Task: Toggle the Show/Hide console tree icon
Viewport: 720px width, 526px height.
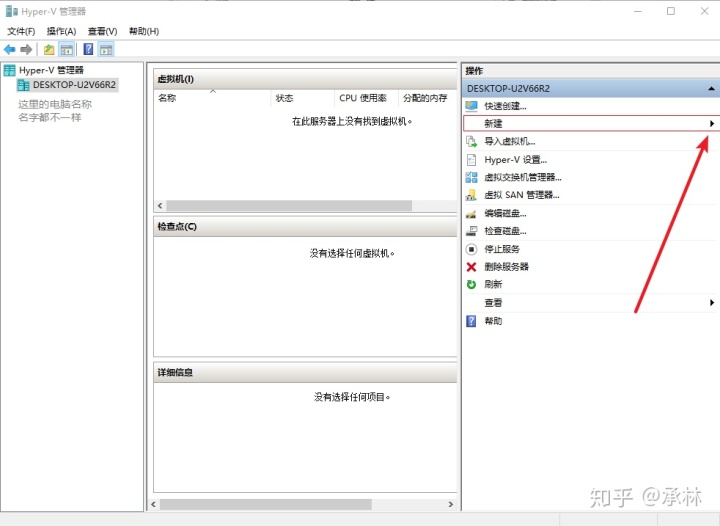Action: coord(67,50)
